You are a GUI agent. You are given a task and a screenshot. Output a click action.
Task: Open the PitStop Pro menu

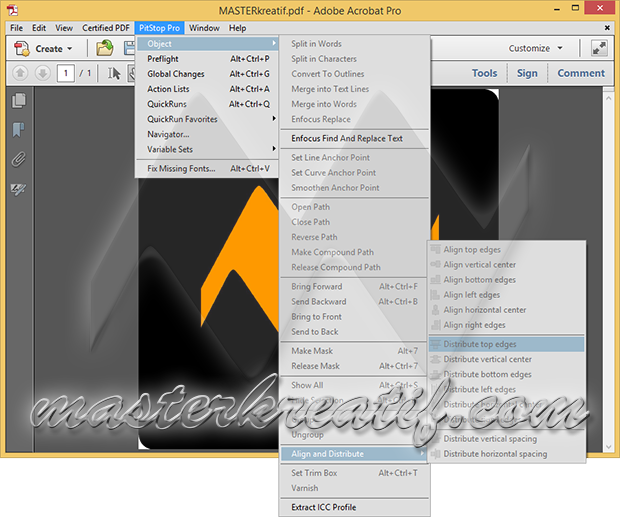(x=159, y=28)
